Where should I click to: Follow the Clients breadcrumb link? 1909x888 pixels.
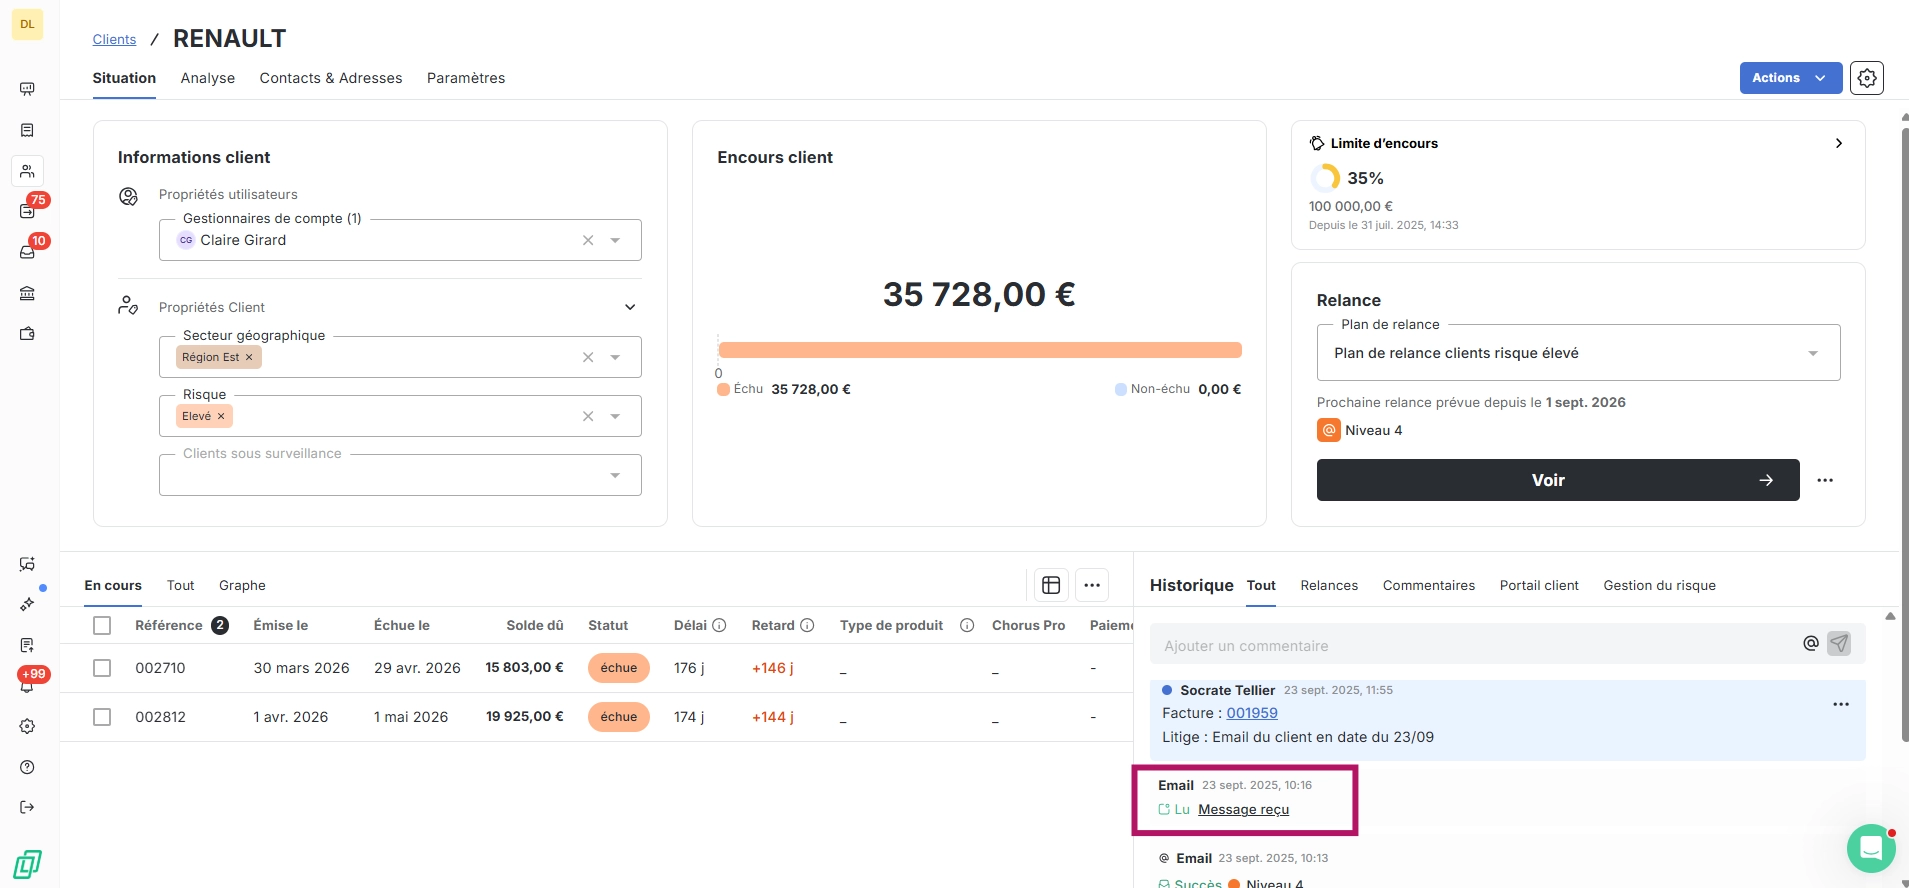point(114,39)
